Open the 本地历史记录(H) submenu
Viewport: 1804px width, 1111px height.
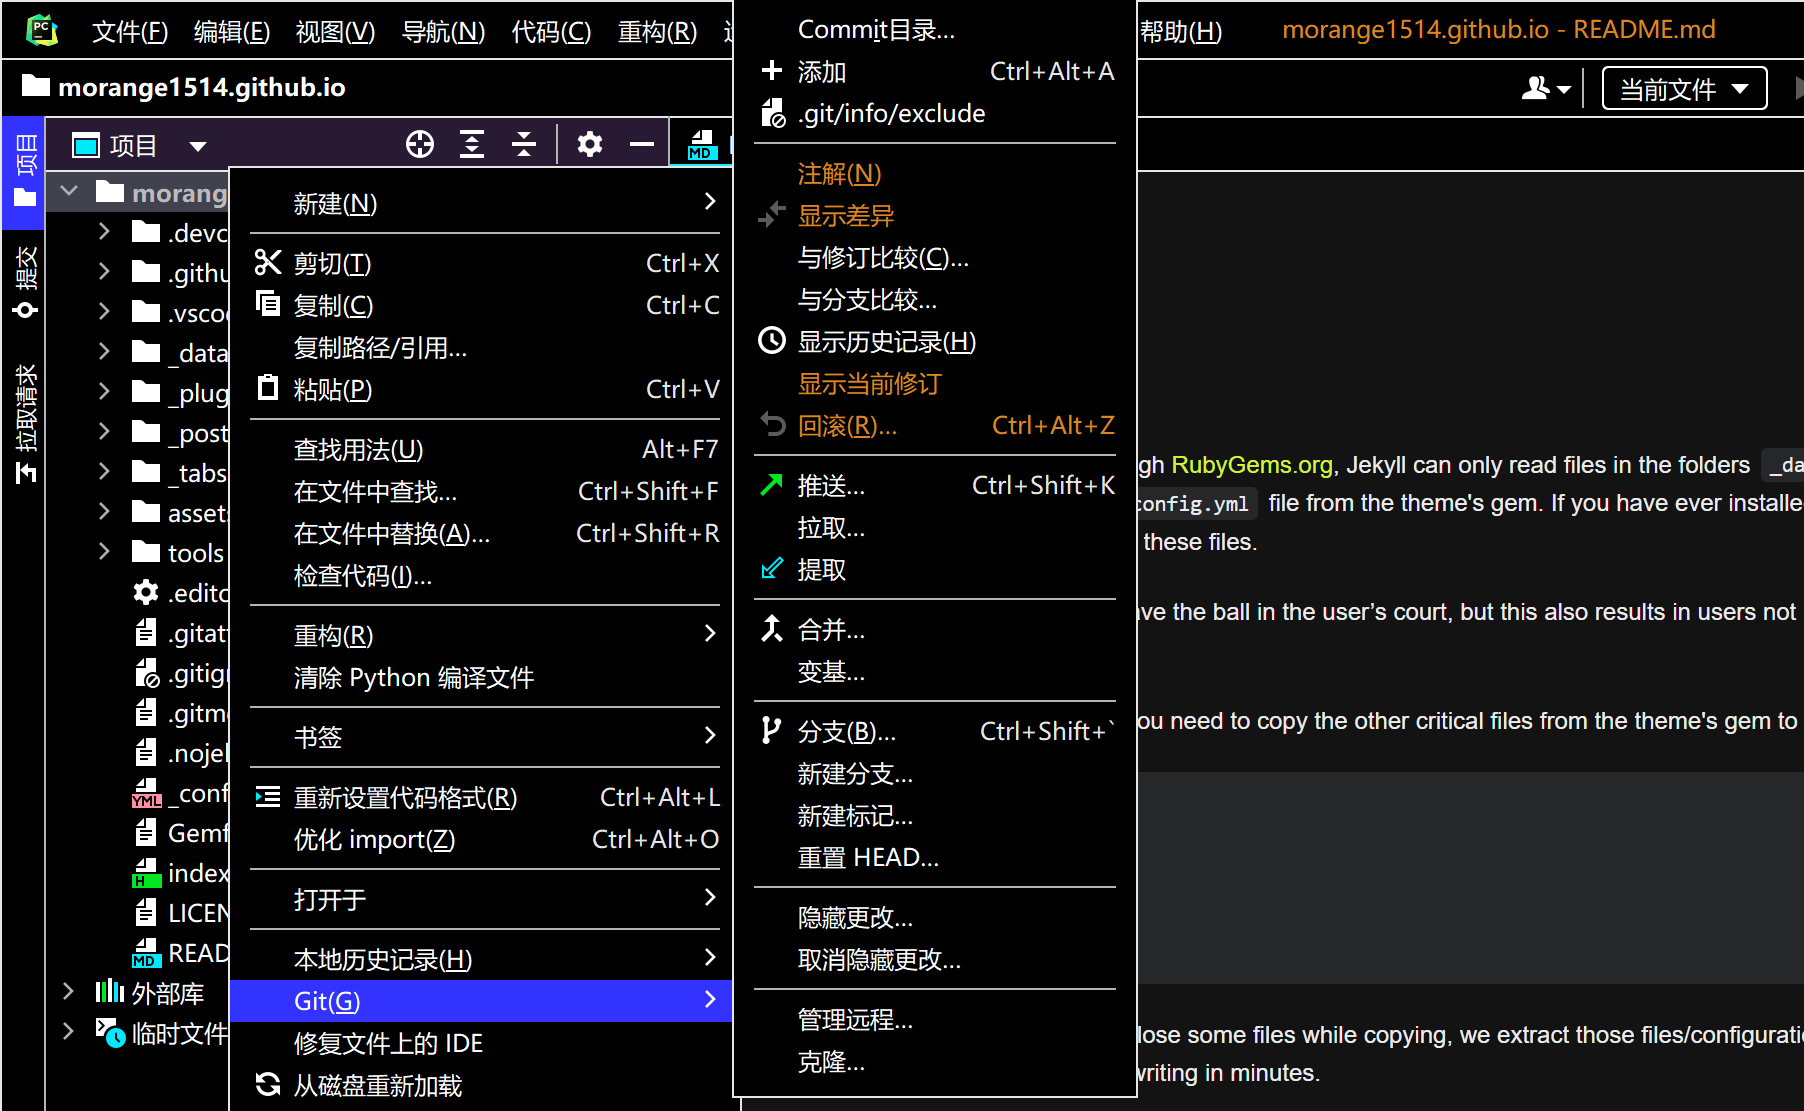click(483, 959)
